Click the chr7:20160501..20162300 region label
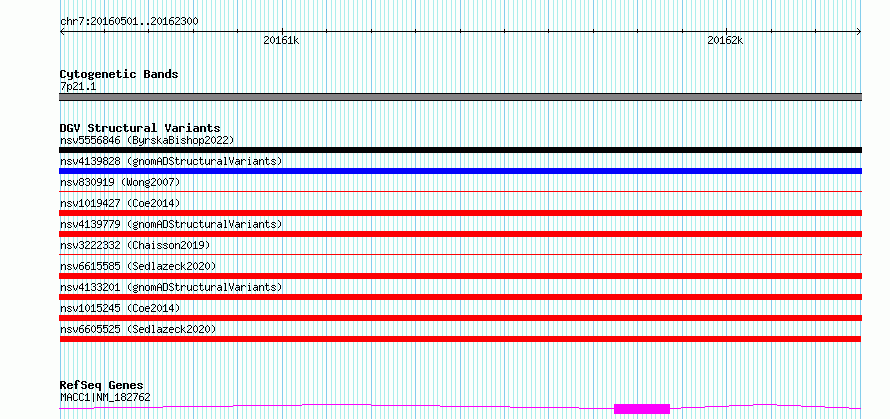 click(x=129, y=21)
